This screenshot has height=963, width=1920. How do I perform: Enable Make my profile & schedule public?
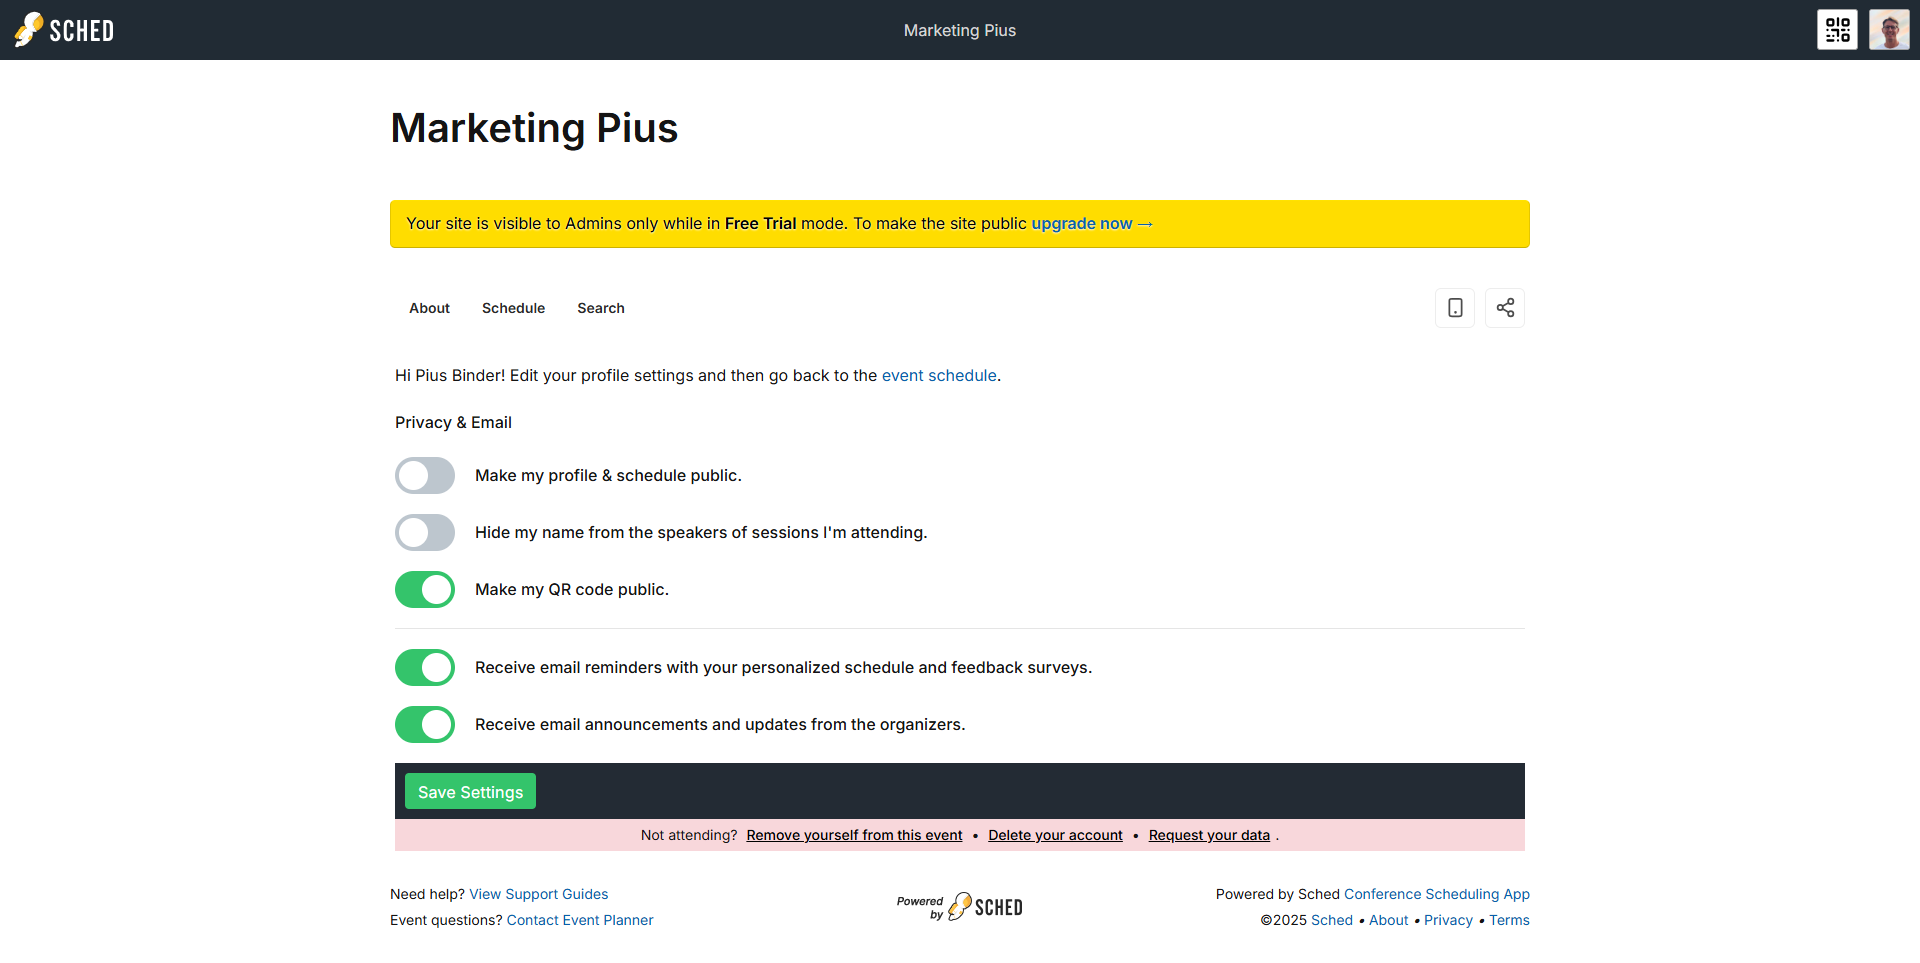pyautogui.click(x=425, y=476)
